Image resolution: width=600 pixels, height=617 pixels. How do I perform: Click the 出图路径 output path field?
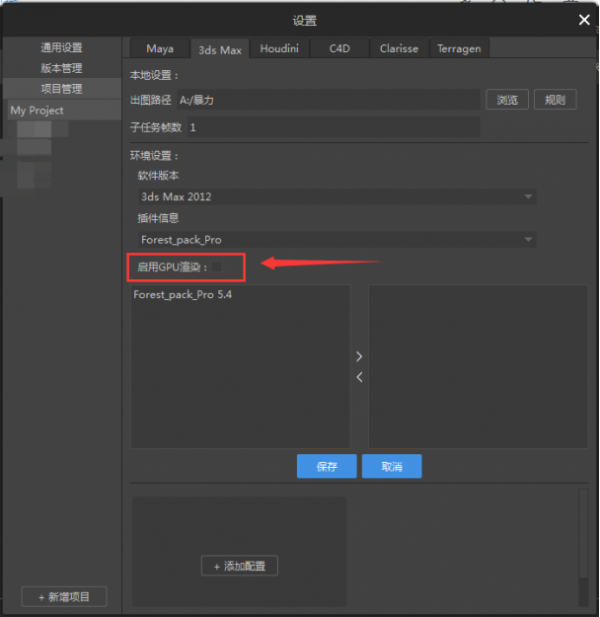coord(327,100)
